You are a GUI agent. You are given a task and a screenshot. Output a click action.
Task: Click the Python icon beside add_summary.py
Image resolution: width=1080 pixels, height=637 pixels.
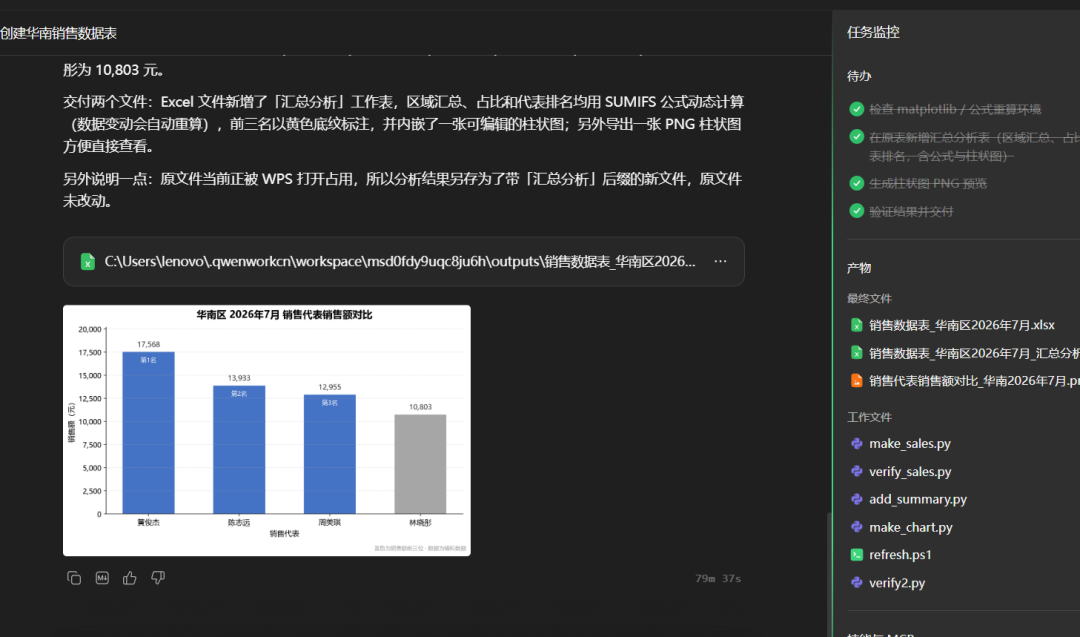(x=856, y=499)
